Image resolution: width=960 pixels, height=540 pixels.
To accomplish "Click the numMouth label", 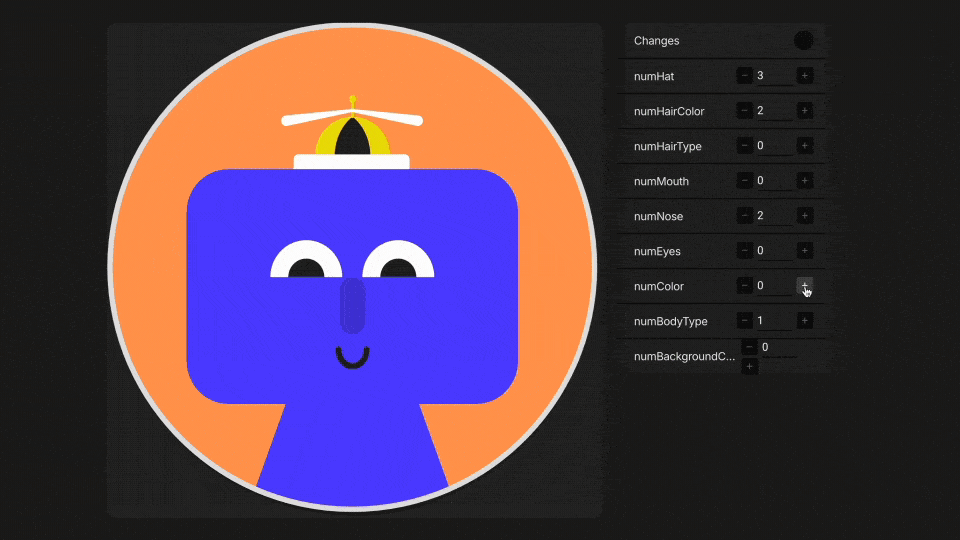I will pyautogui.click(x=661, y=181).
